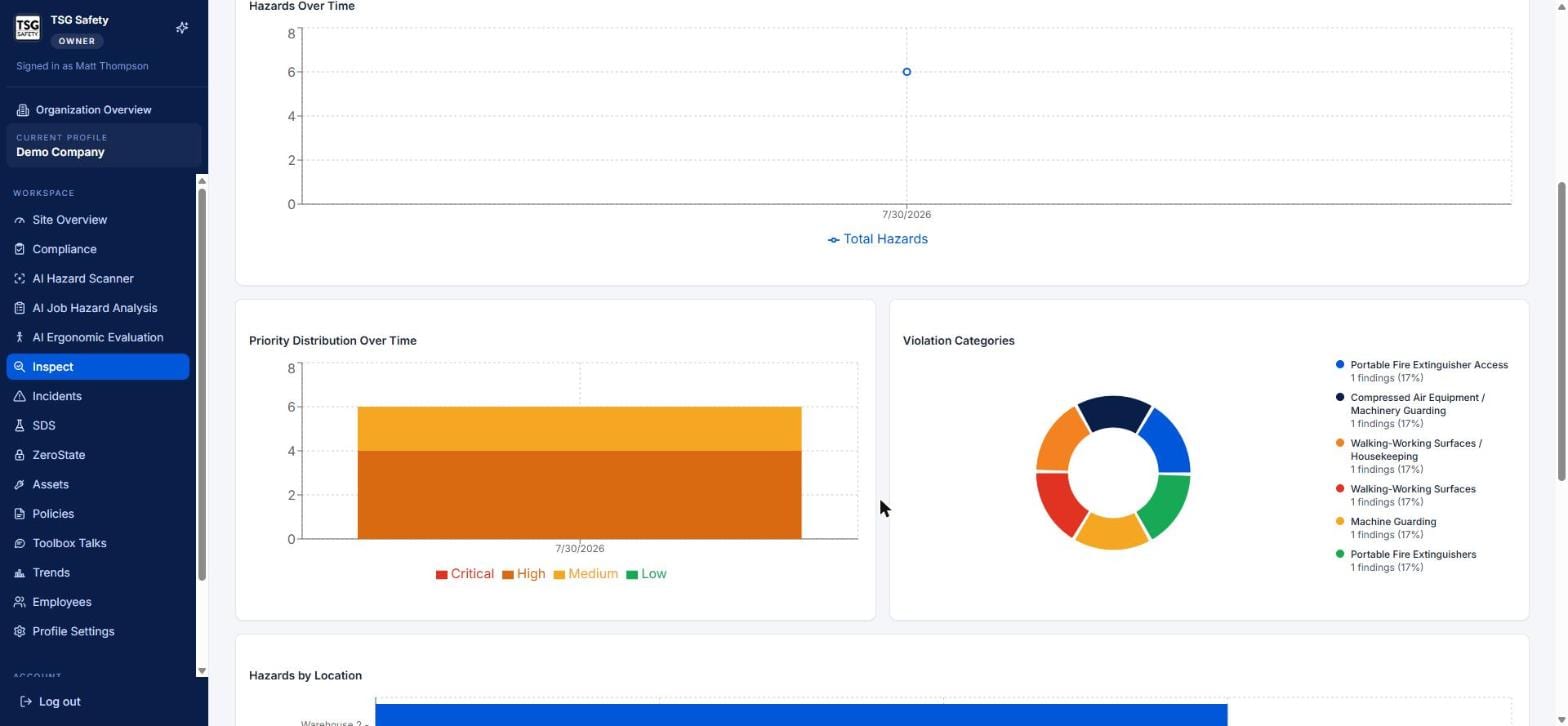Click the yellow Medium bar segment
This screenshot has height=726, width=1568.
[579, 429]
